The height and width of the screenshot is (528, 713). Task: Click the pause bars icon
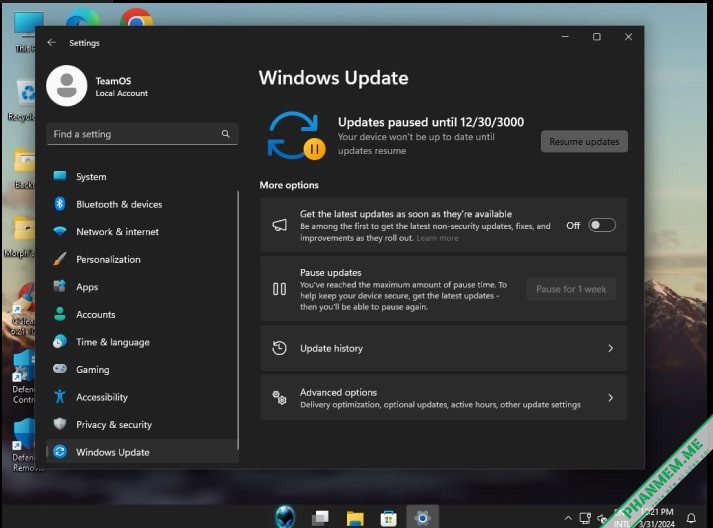(x=279, y=289)
